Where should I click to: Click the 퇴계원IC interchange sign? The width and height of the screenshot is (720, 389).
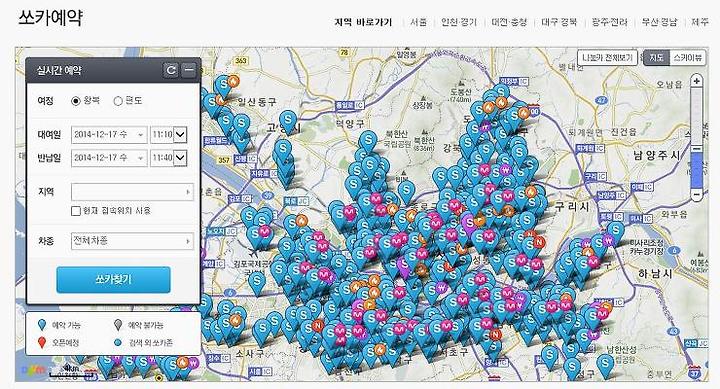coord(591,149)
